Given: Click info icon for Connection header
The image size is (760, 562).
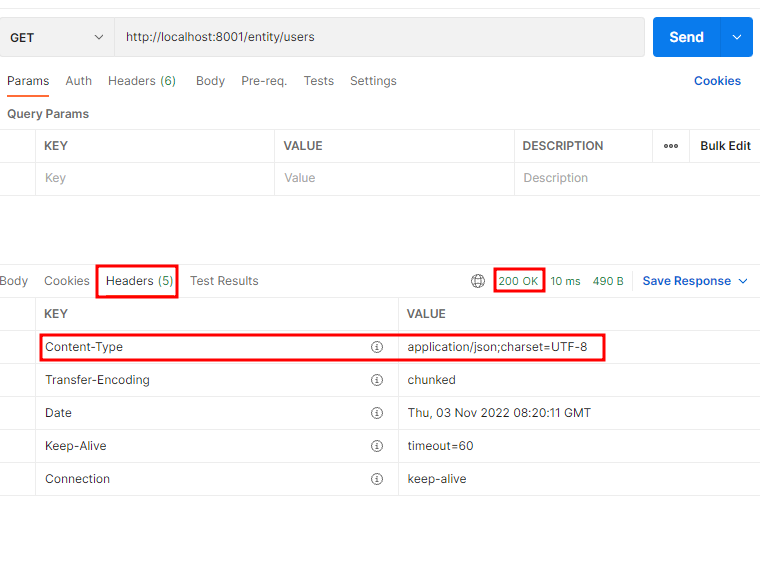Looking at the screenshot, I should (377, 479).
